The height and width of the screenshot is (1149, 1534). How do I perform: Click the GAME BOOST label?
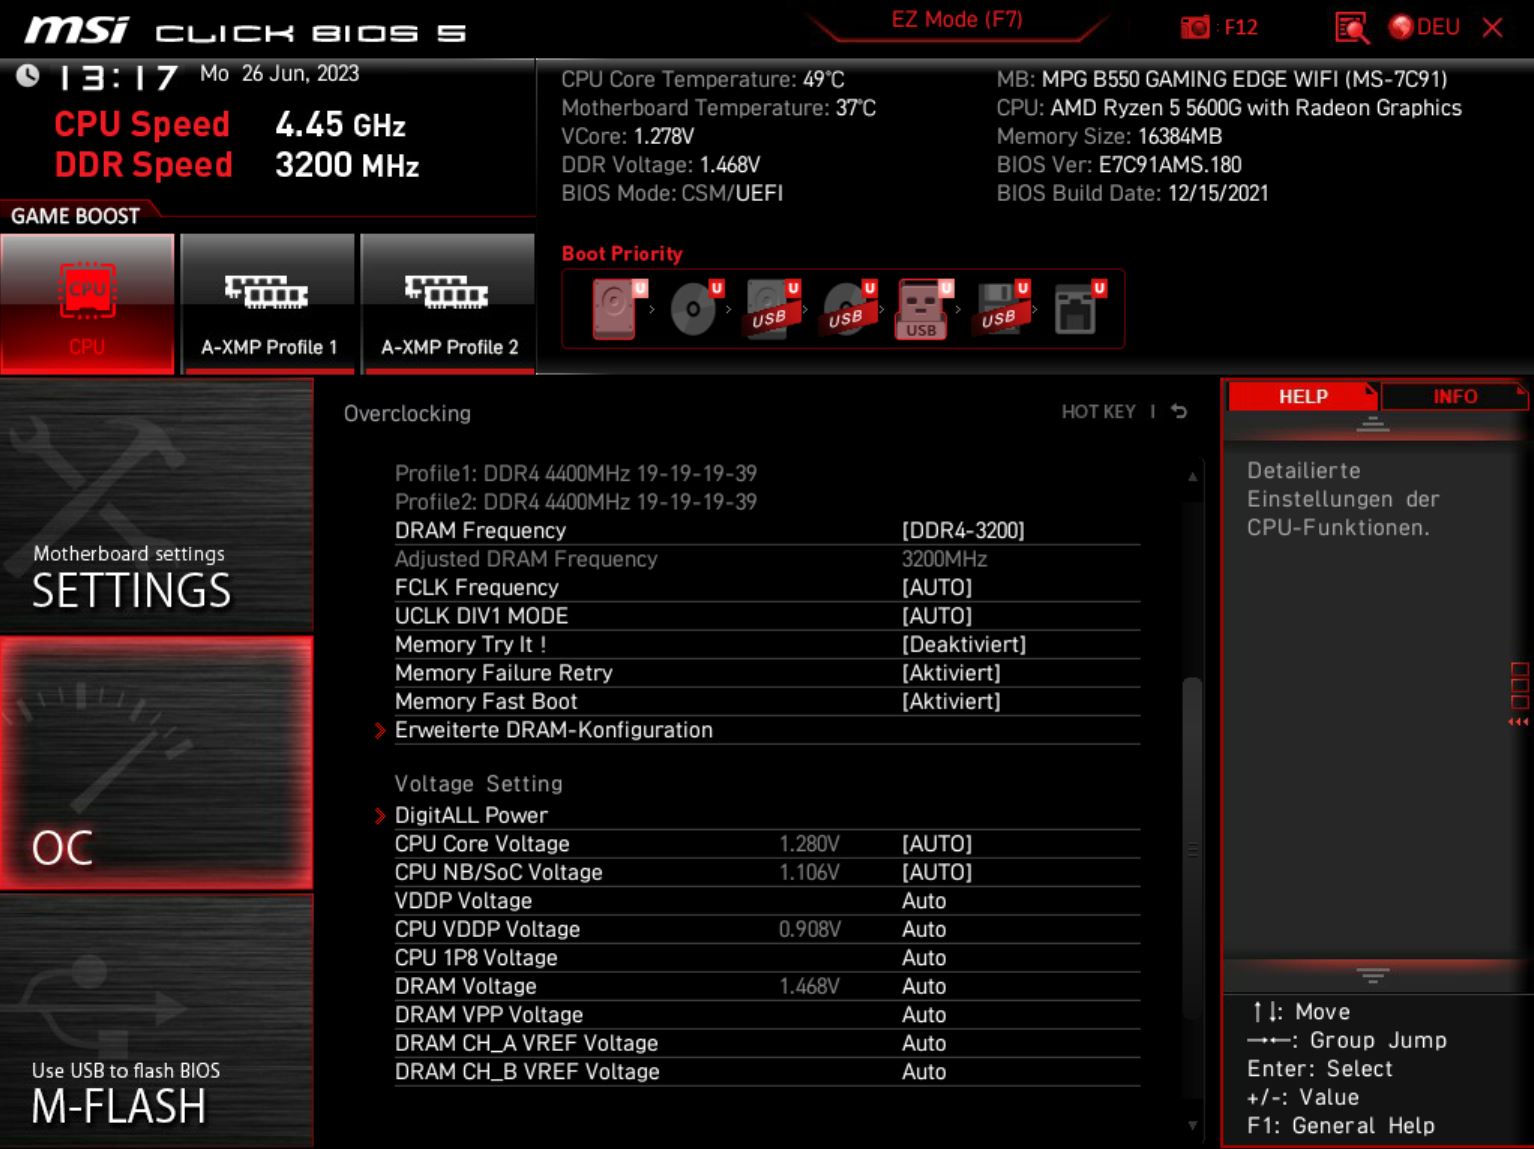(75, 216)
